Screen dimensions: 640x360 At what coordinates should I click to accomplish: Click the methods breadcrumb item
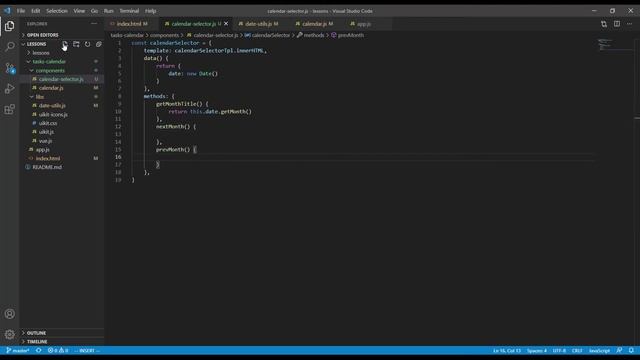click(310, 36)
